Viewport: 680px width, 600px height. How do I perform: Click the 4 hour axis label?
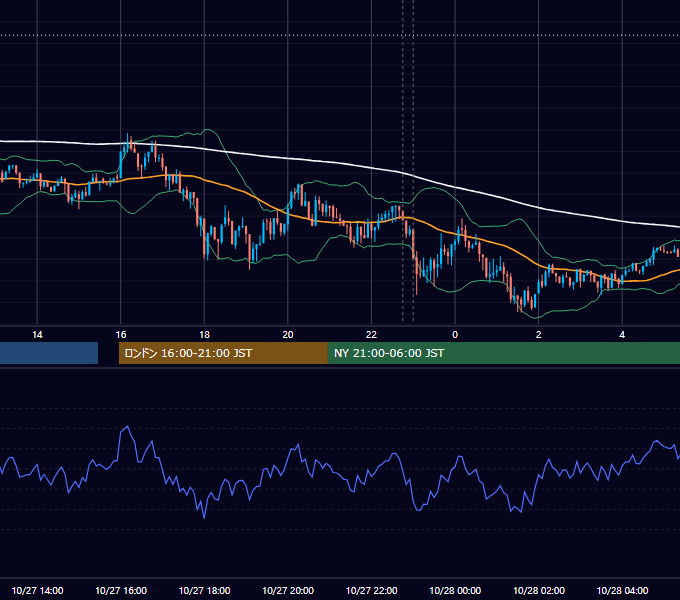(622, 335)
